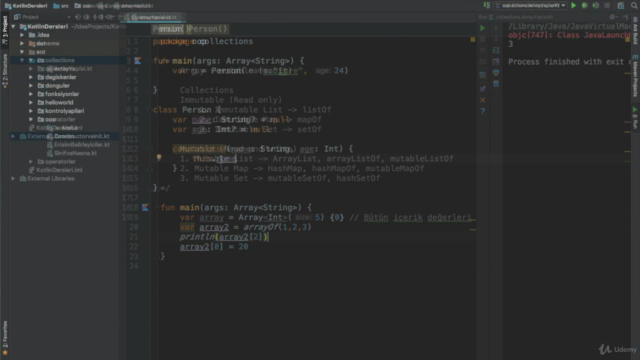
Task: Collapse the KotlinDersleri root node
Action: point(13,27)
